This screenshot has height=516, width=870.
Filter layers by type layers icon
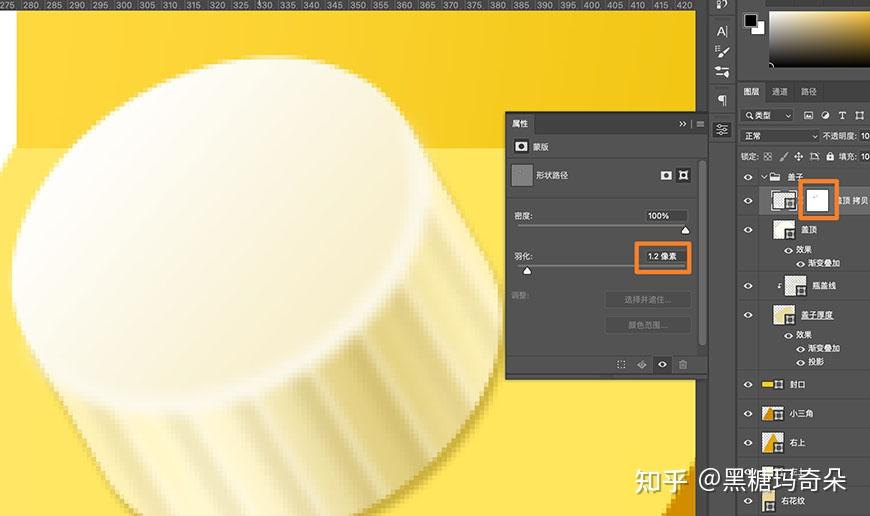click(842, 115)
